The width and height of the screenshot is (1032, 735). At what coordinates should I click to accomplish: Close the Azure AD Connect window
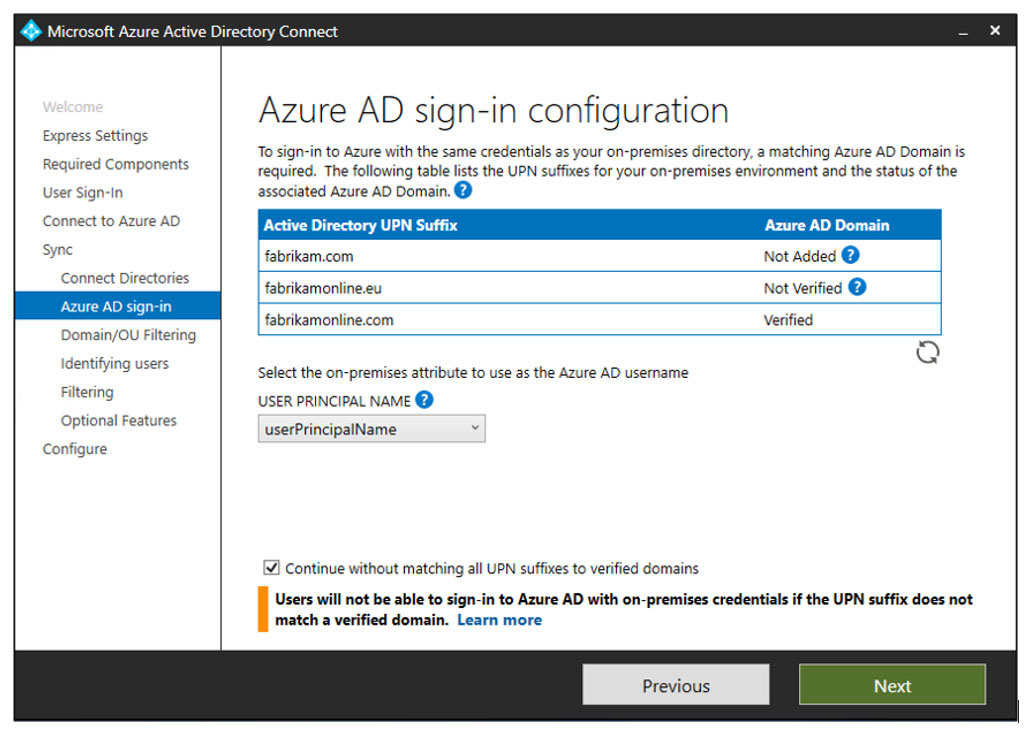point(995,30)
